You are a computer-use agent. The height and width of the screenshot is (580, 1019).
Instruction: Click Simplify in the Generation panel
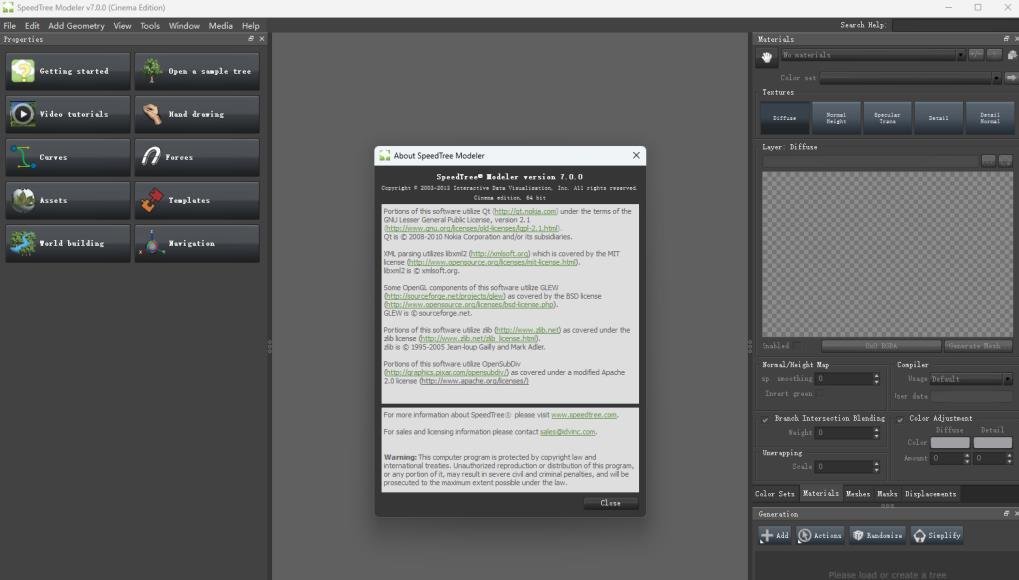tap(936, 535)
